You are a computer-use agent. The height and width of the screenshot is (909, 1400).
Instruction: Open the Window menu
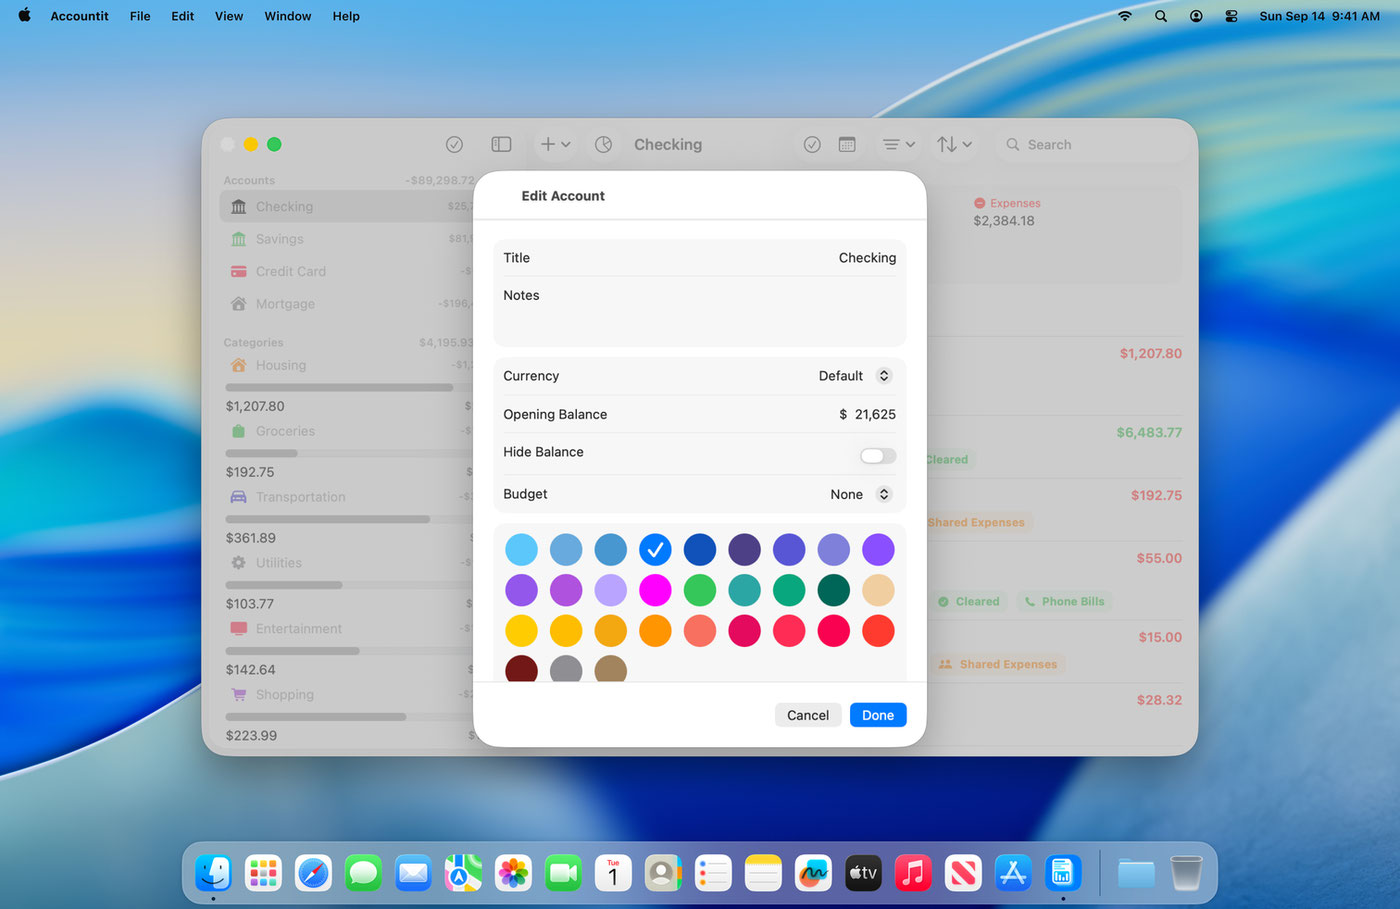[287, 16]
